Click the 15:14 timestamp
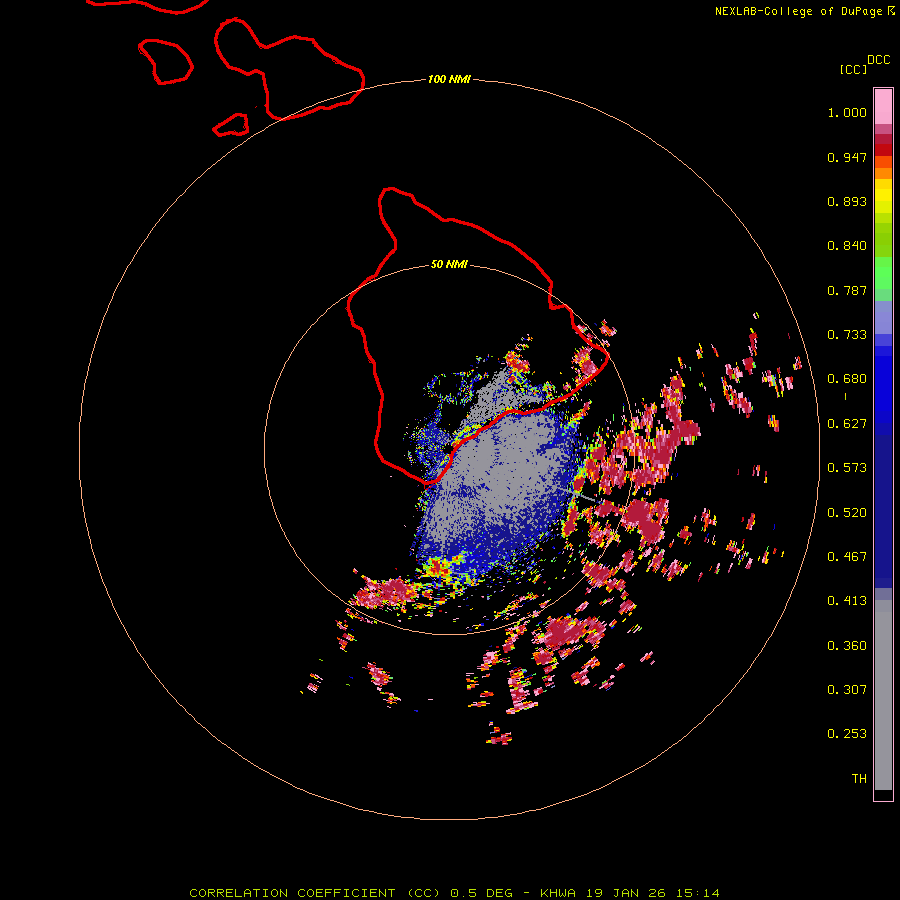This screenshot has width=900, height=900. click(x=697, y=893)
